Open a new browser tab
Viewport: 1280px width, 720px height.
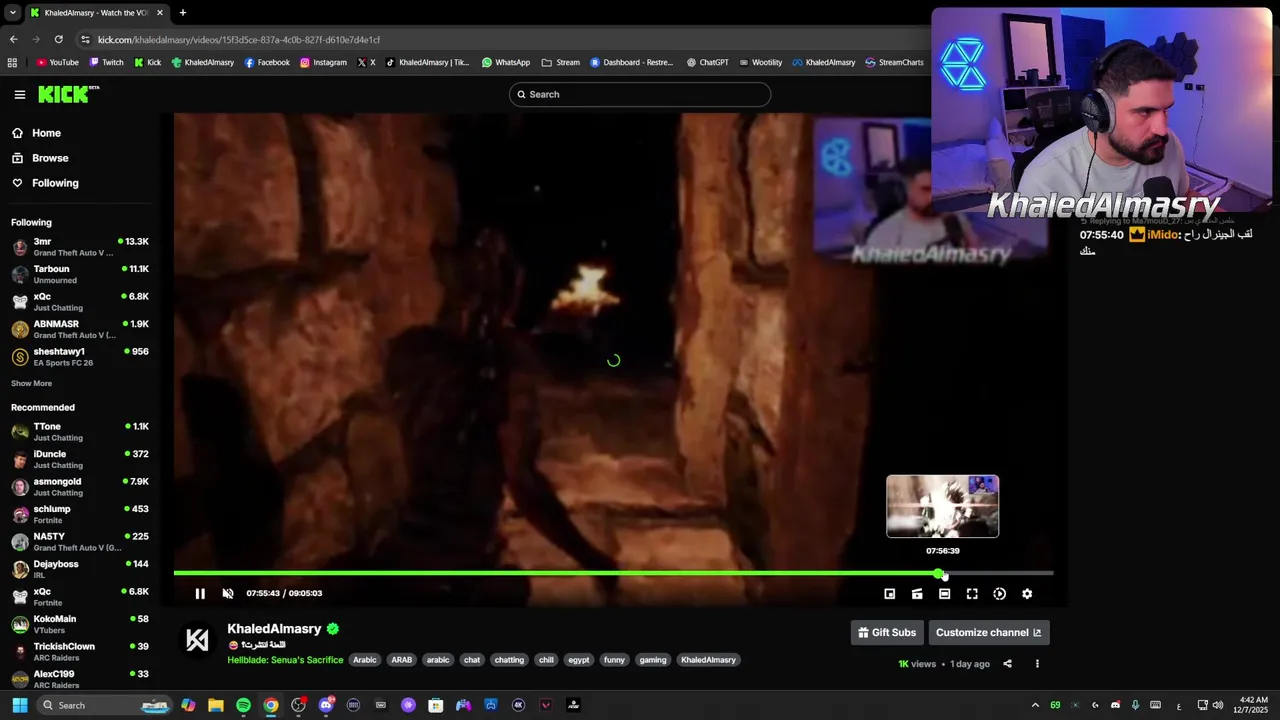pos(182,13)
